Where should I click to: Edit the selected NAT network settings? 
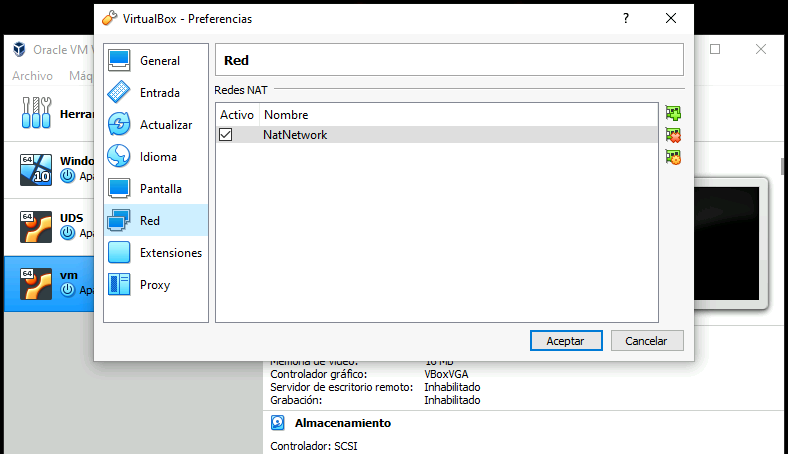(673, 157)
